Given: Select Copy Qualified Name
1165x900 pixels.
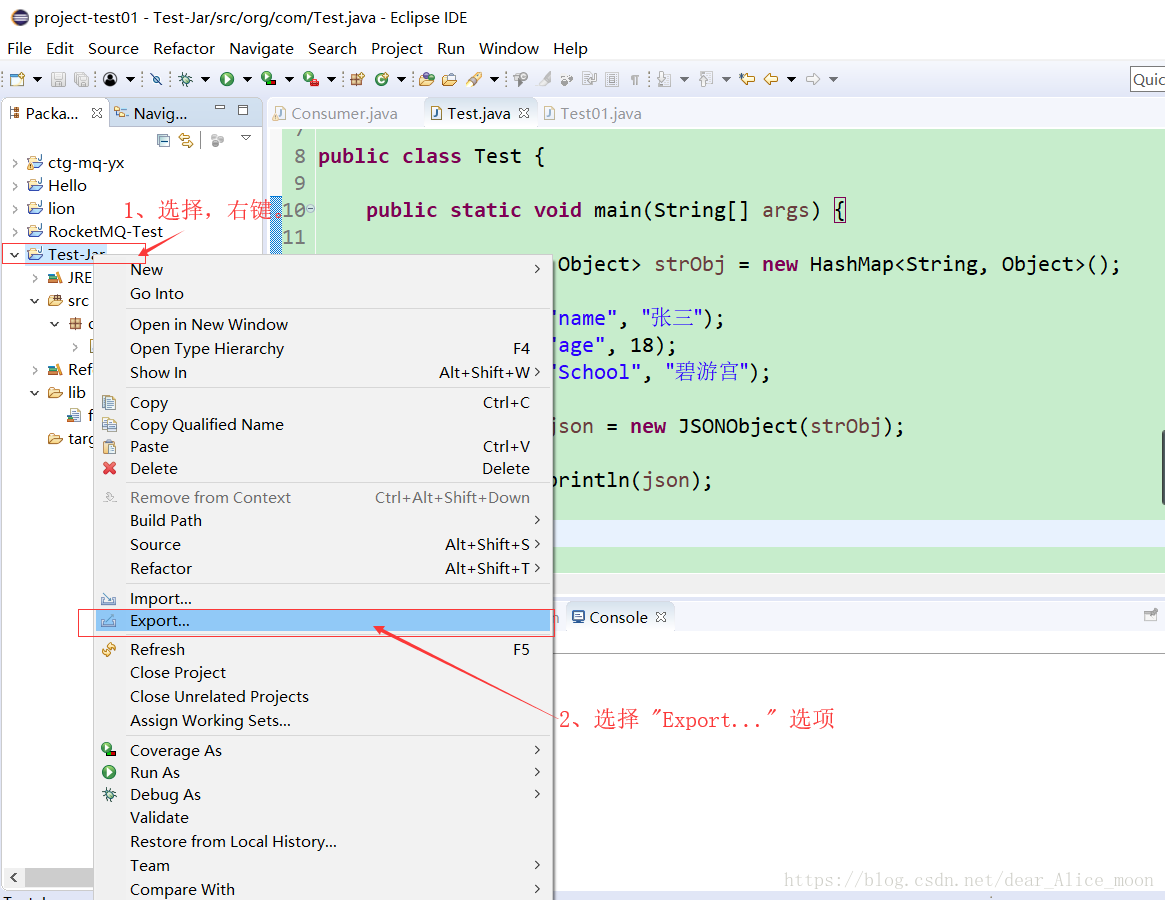Looking at the screenshot, I should pos(323,424).
